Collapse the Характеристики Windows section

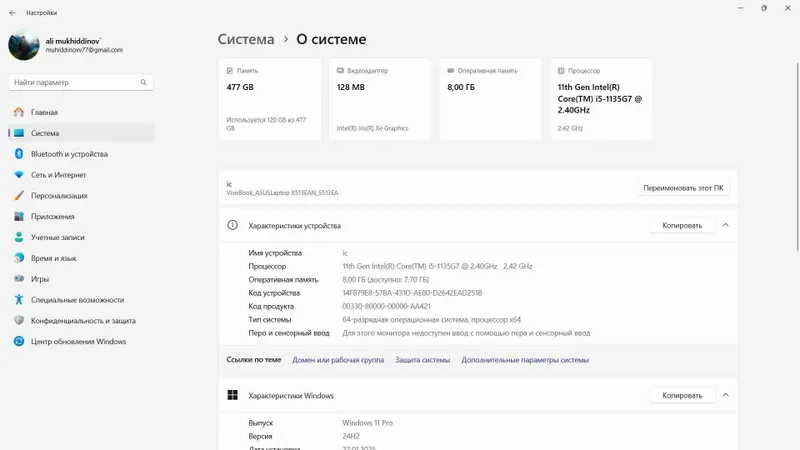726,395
